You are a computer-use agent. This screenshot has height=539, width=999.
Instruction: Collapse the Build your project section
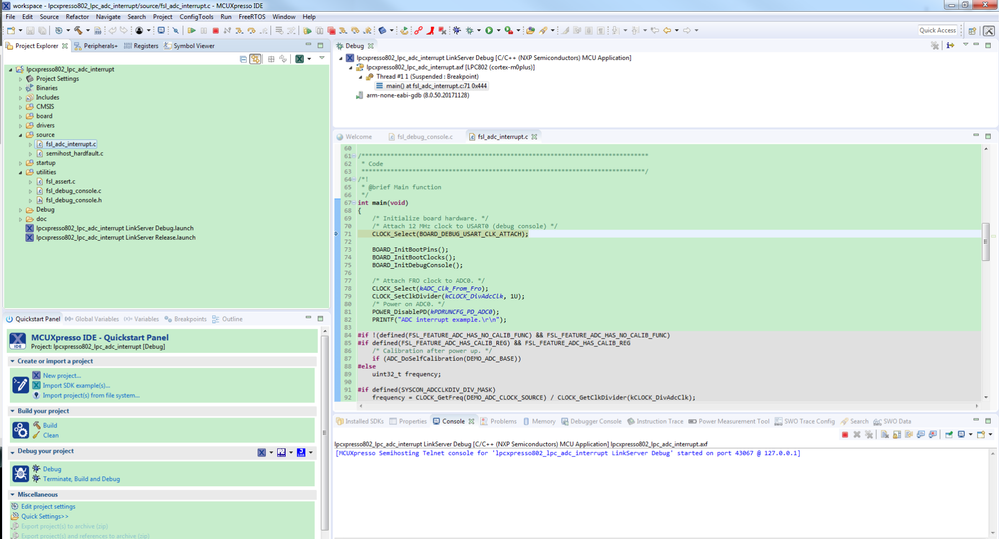click(12, 411)
